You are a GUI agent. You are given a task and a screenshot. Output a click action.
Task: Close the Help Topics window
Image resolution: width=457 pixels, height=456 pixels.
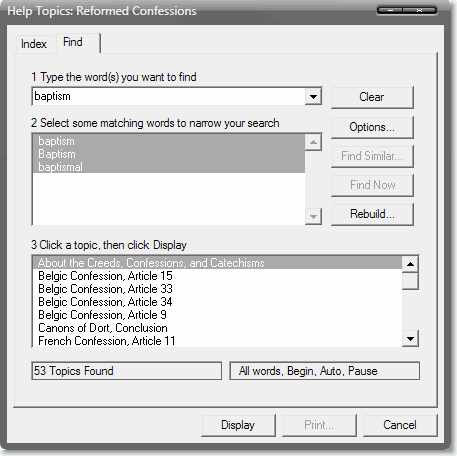420,11
